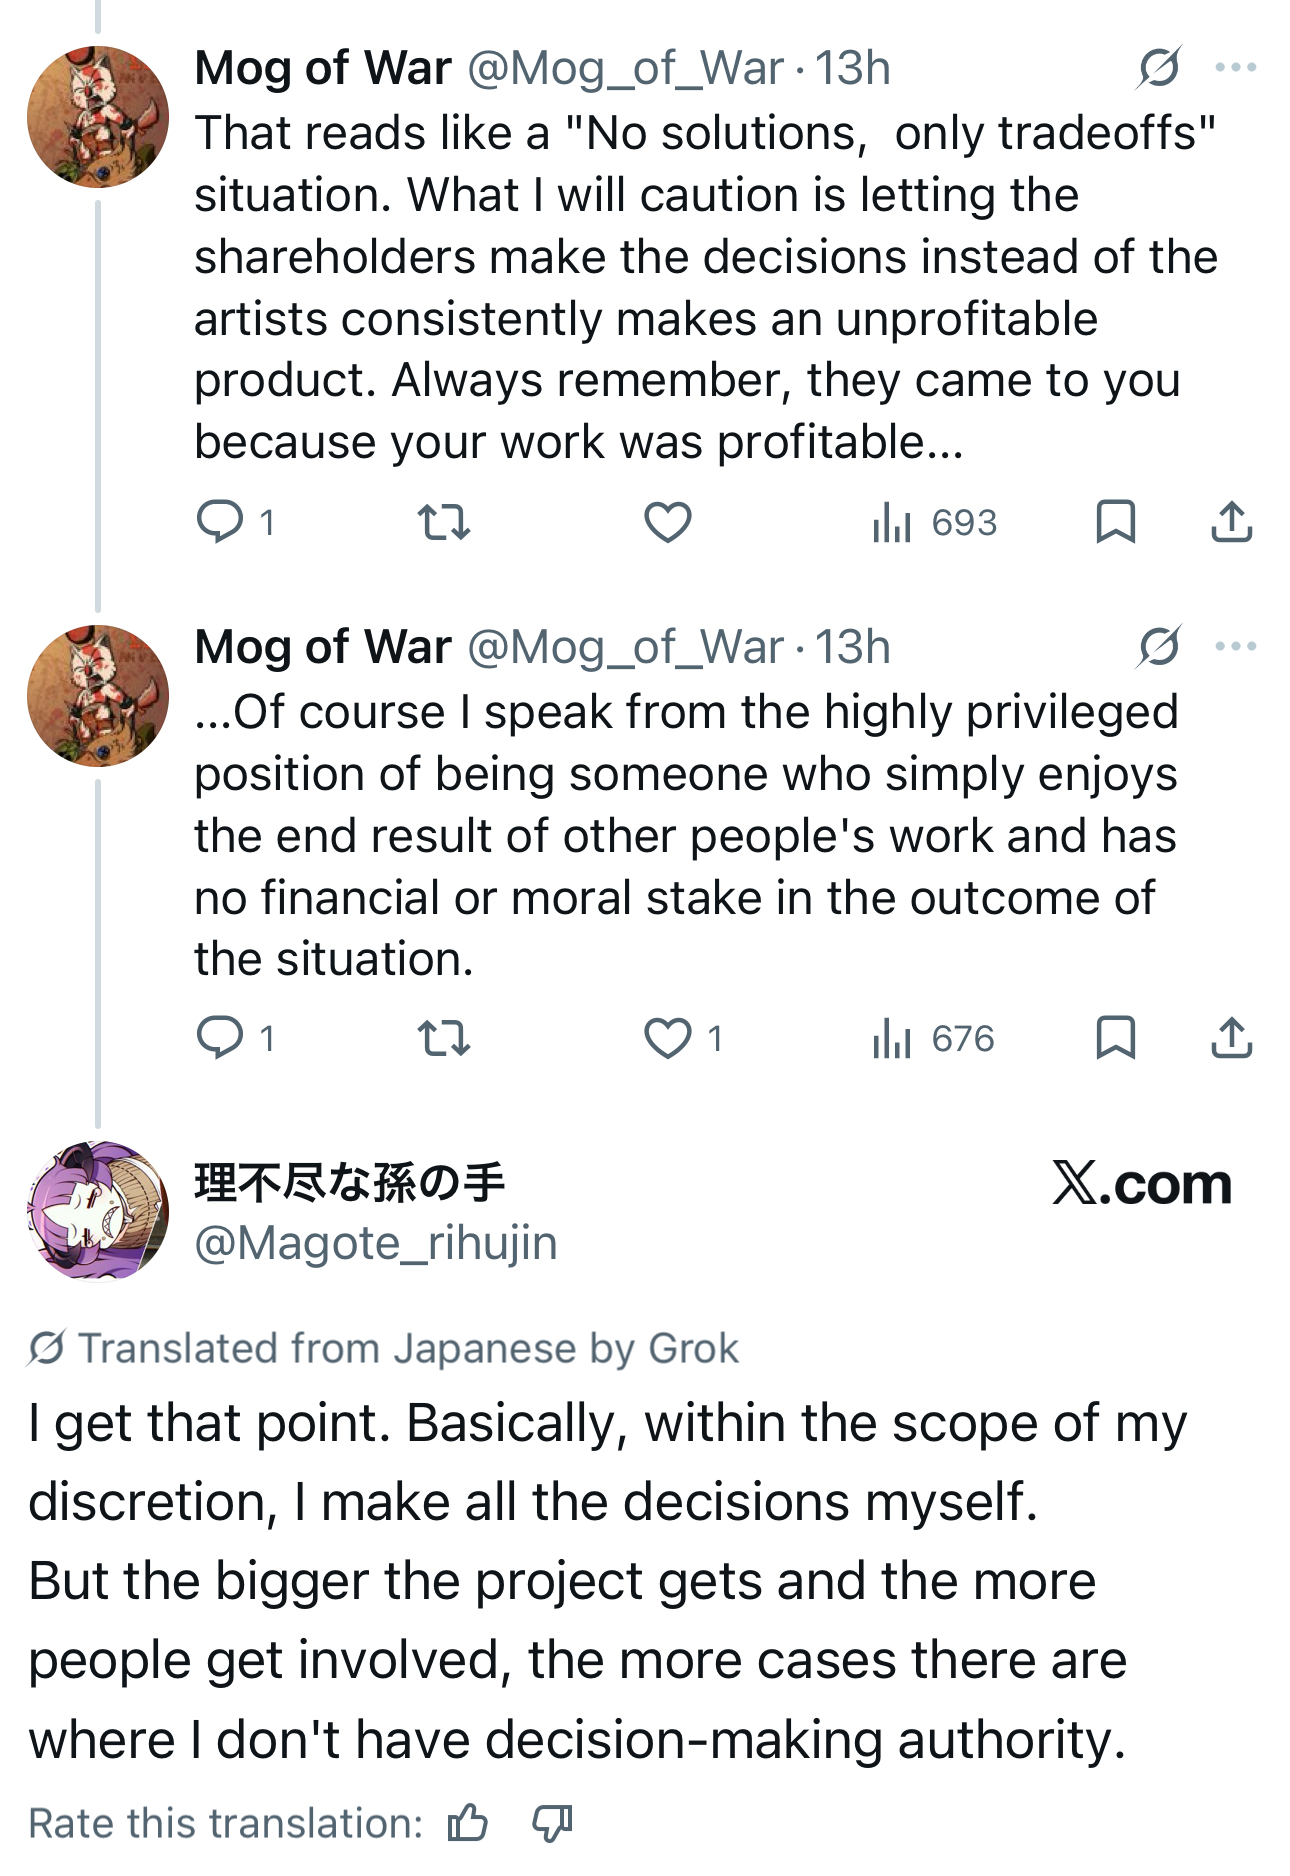Open Grok icon on second tweet
Viewport: 1290px width, 1876px height.
[1159, 646]
